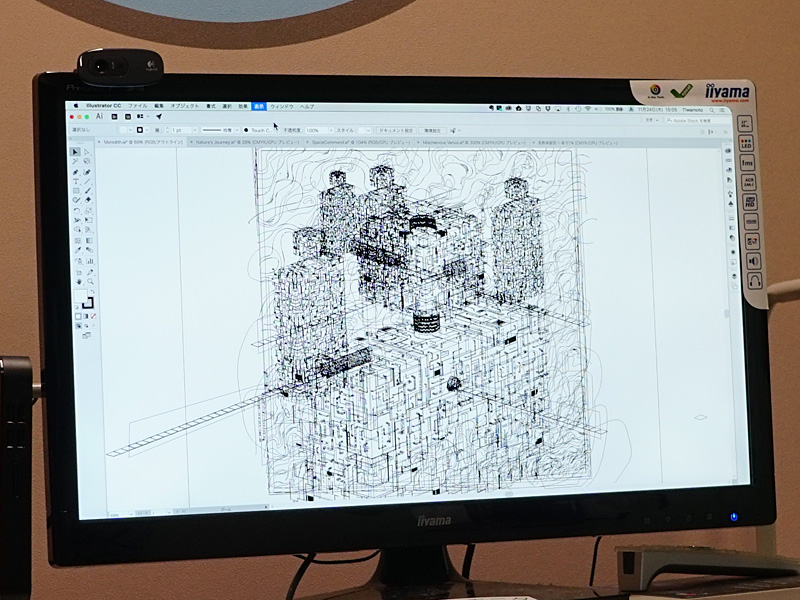Viewport: 800px width, 600px height.
Task: Select the Mesh tool
Action: tap(78, 240)
